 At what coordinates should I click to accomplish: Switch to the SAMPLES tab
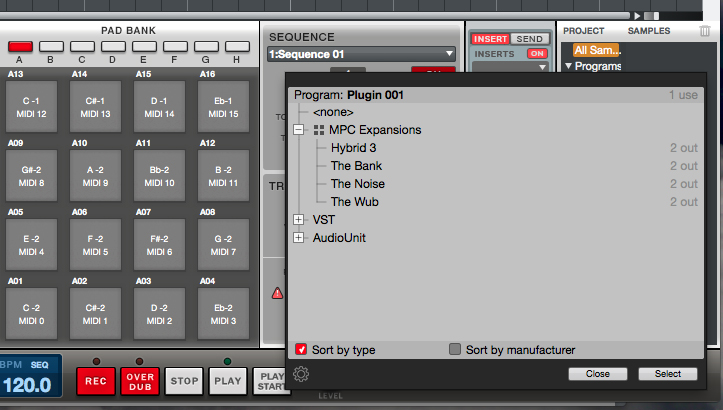tap(648, 31)
